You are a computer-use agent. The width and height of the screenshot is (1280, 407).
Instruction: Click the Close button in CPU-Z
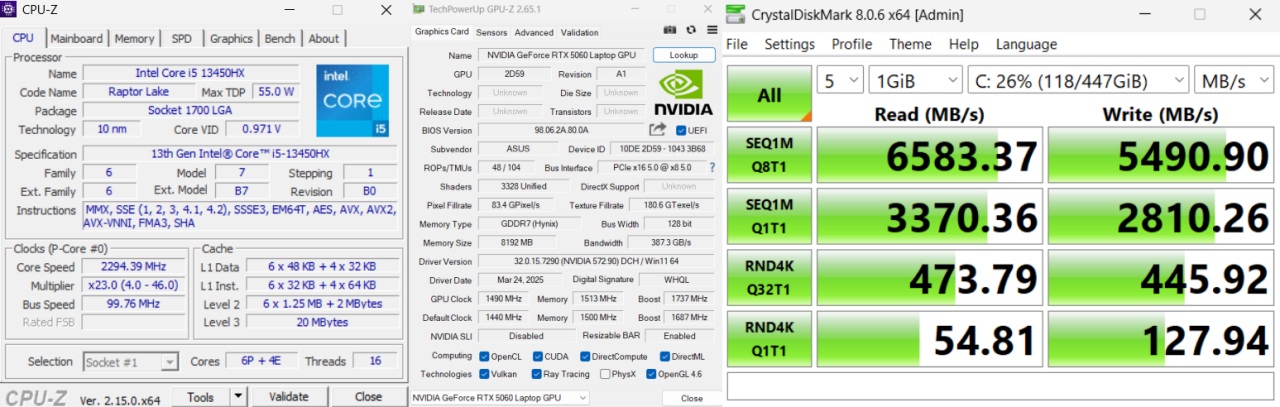click(368, 397)
